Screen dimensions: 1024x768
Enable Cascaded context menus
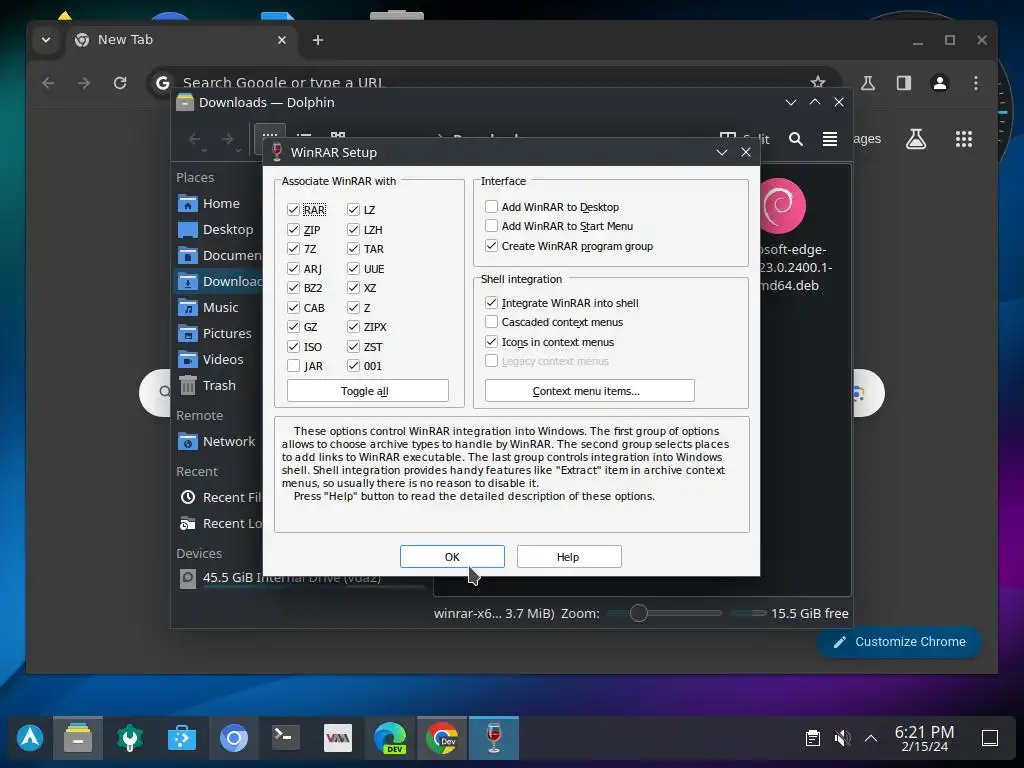click(x=491, y=322)
